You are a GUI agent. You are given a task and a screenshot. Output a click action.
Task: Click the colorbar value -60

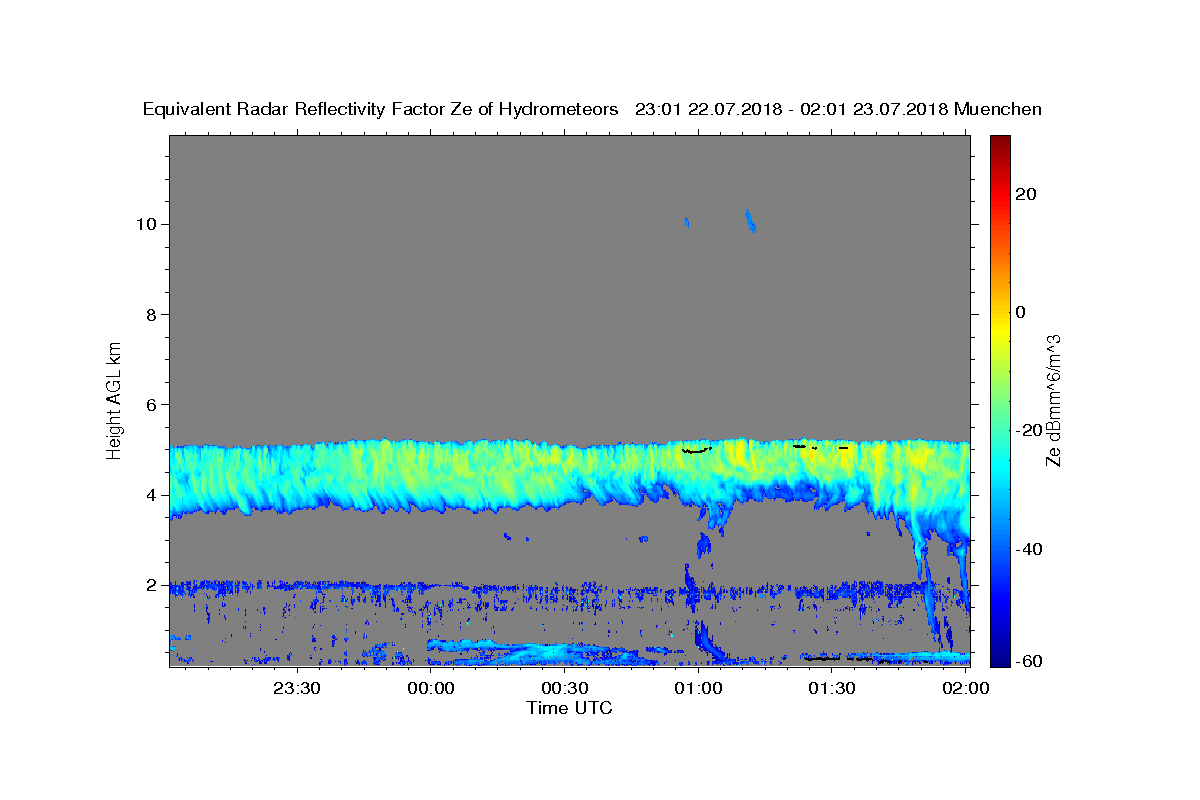1029,662
